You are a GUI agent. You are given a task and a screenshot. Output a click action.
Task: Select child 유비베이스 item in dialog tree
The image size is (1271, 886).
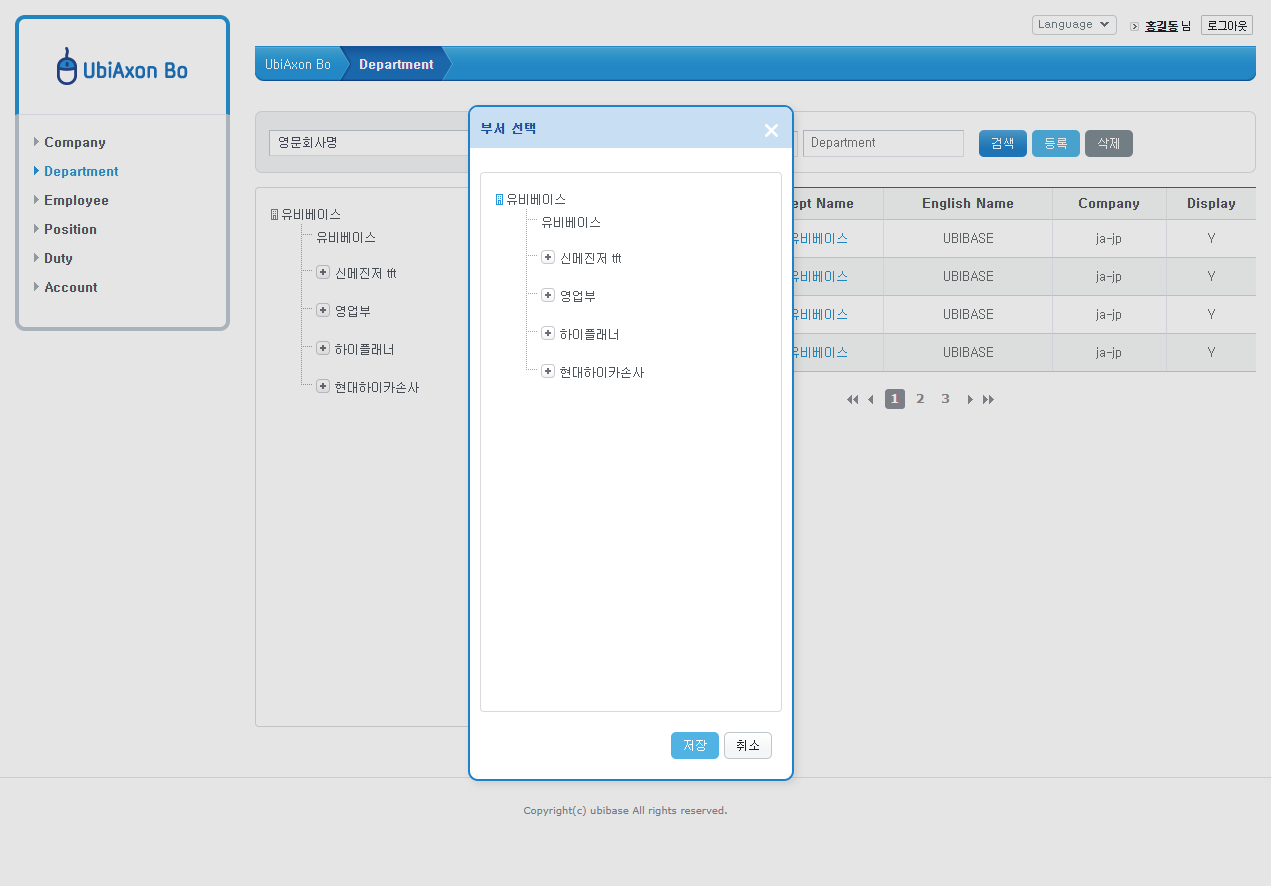pos(571,222)
